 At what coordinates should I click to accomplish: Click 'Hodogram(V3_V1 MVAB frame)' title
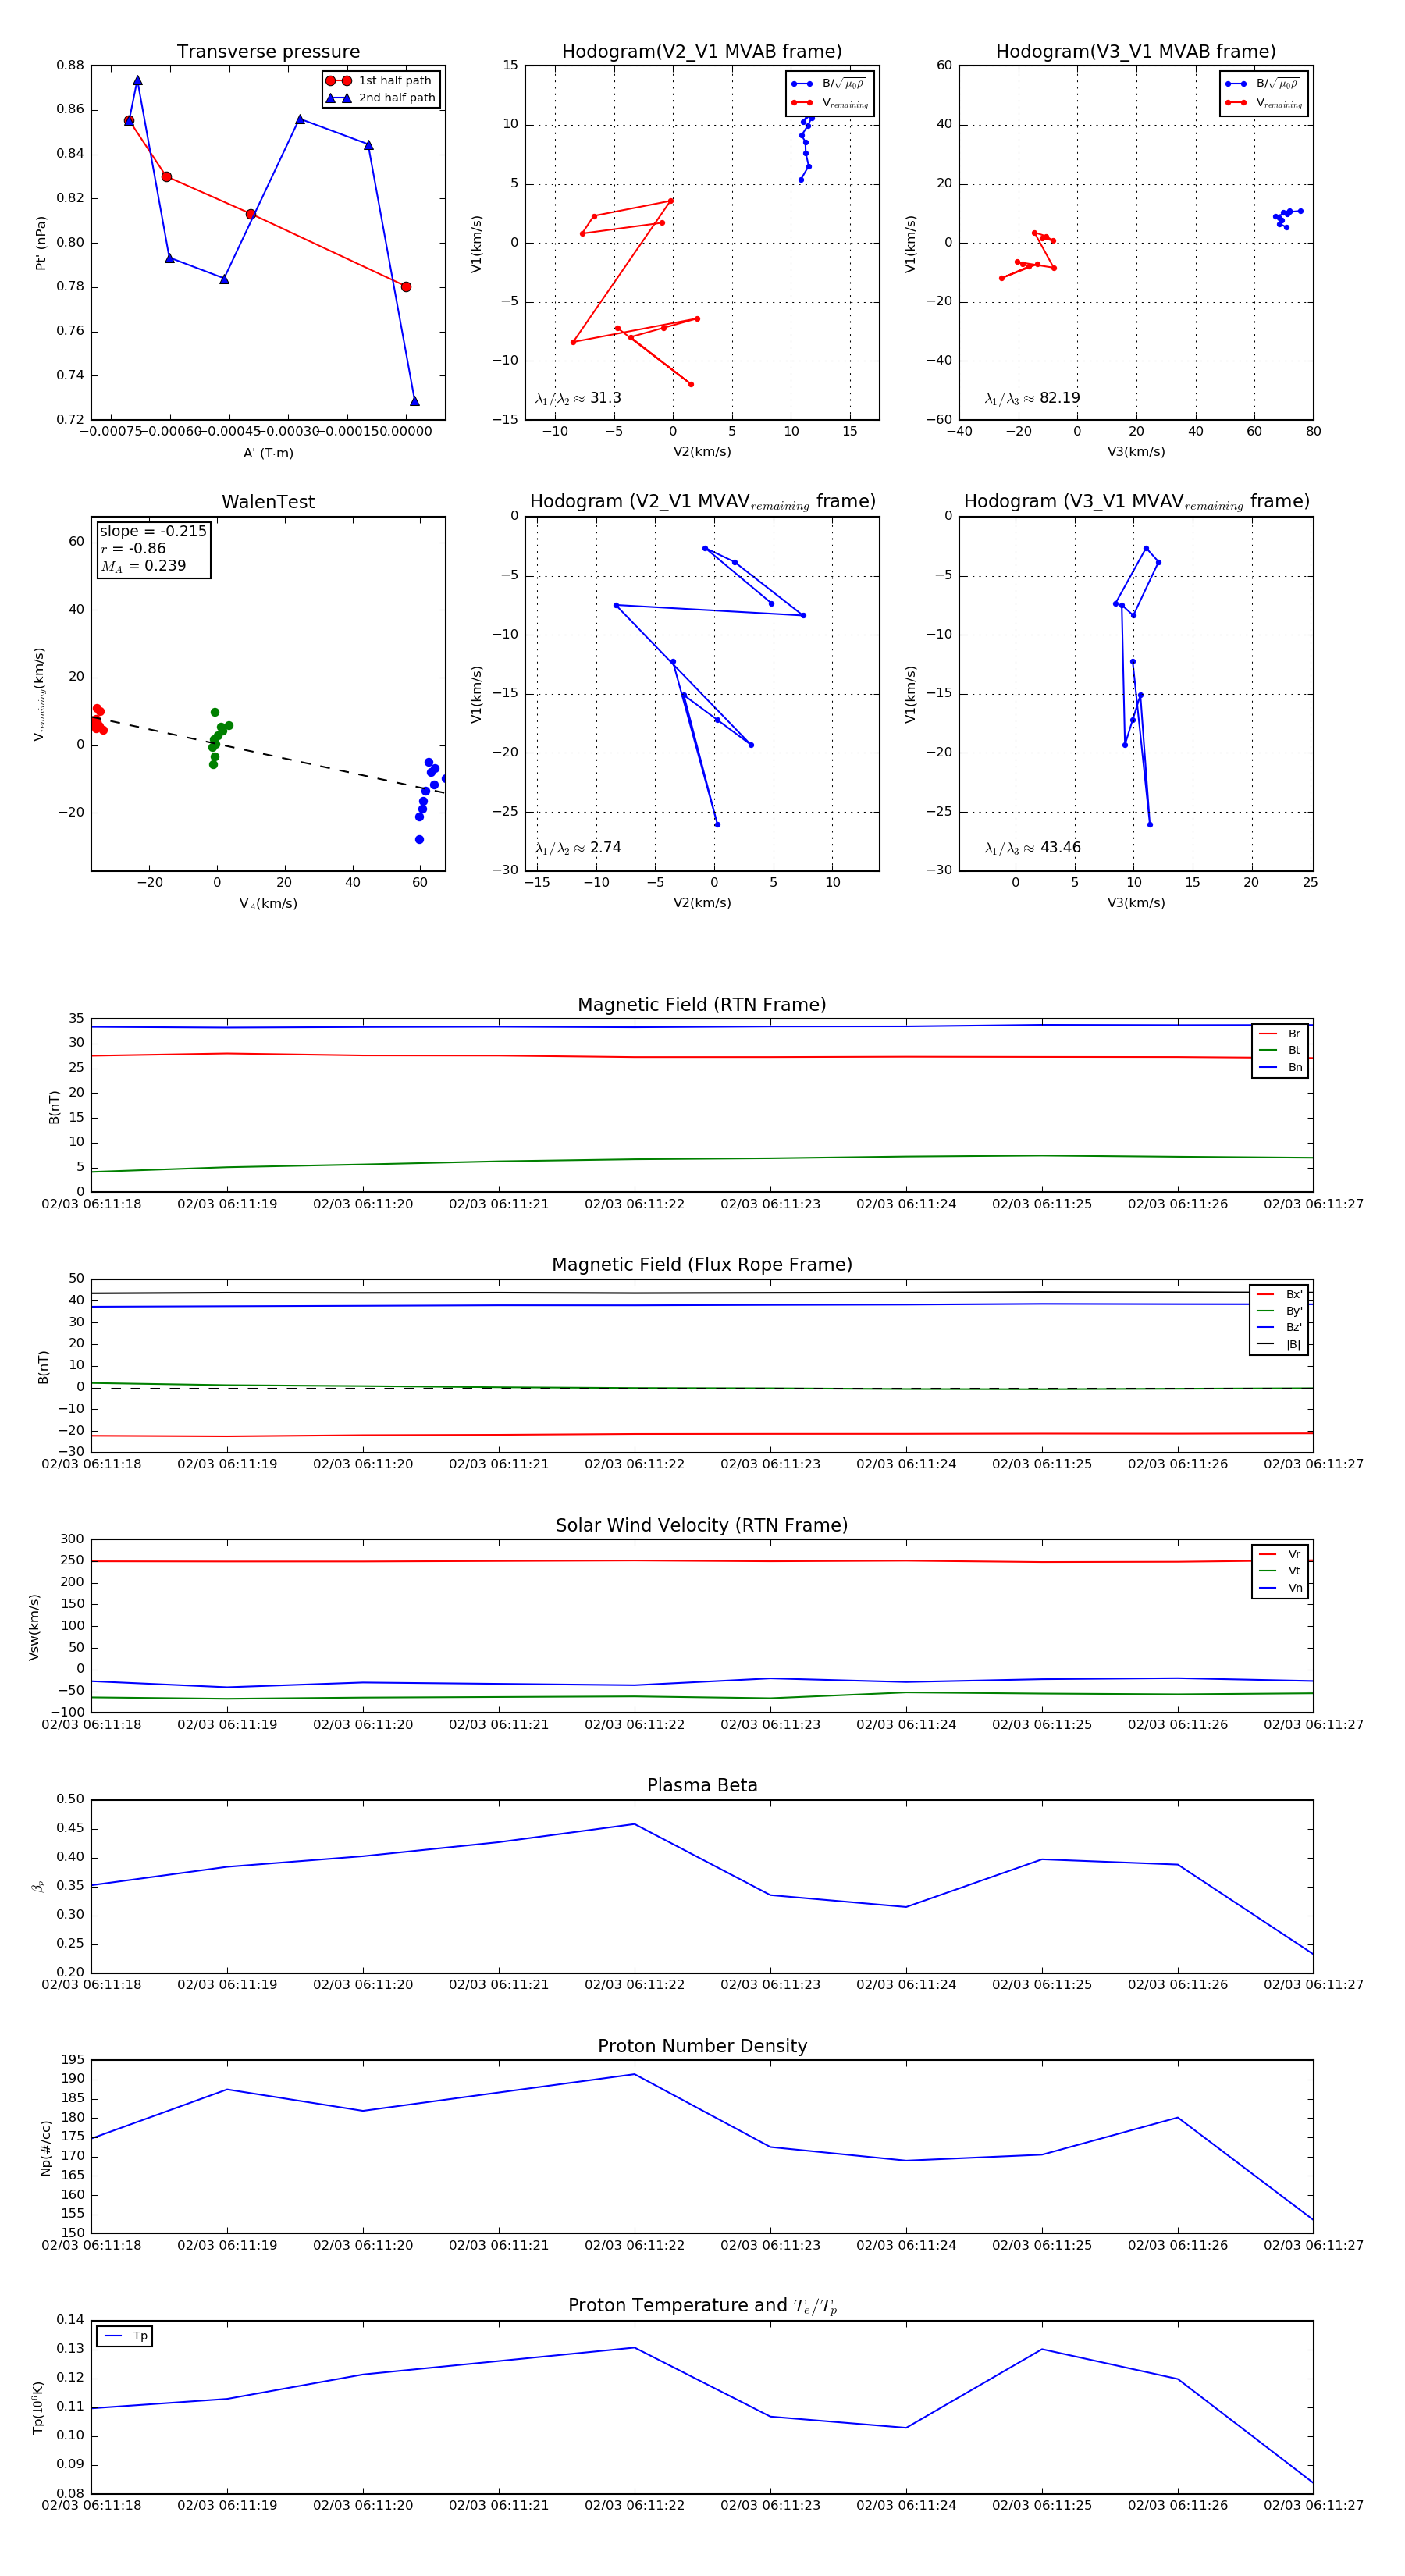(1136, 51)
